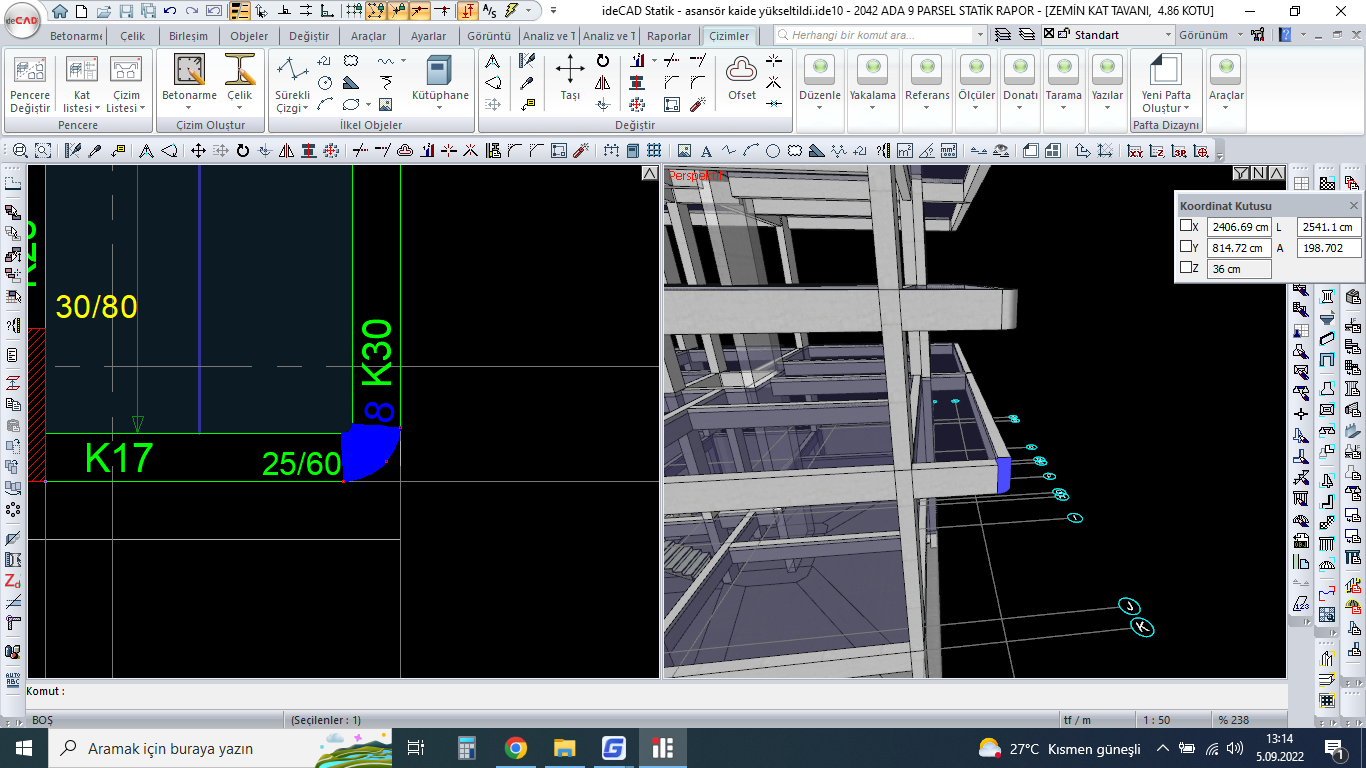Click the command search input field
1366x768 pixels.
[x=880, y=35]
